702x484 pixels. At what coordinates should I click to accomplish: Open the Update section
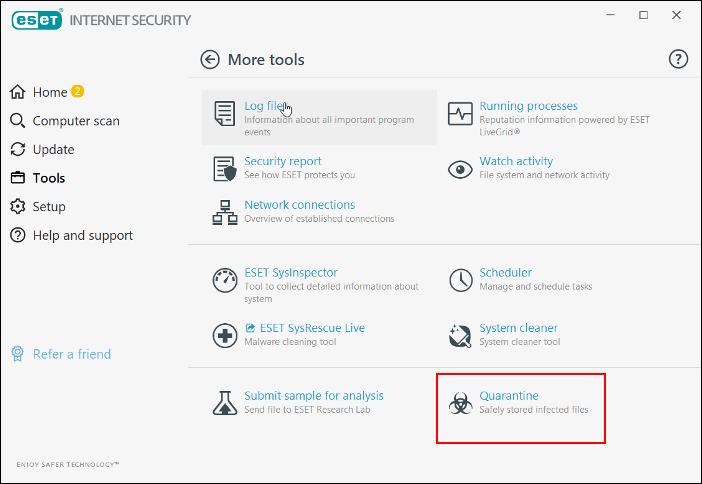click(x=53, y=150)
